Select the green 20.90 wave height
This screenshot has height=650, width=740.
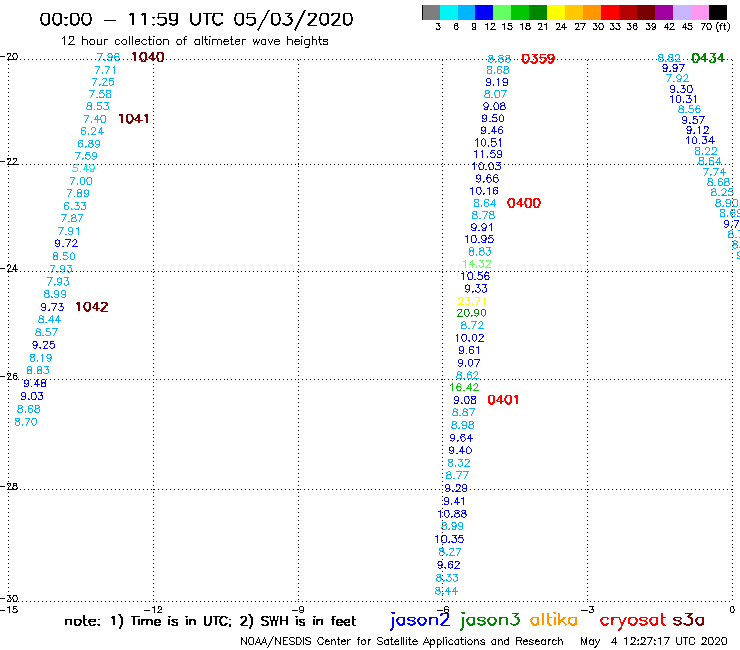tap(471, 313)
